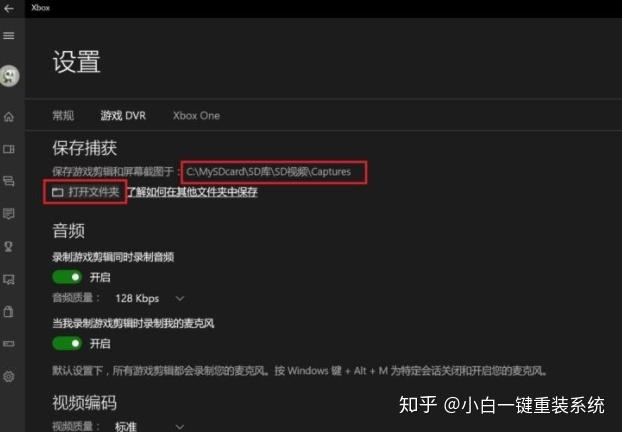622x432 pixels.
Task: Open the messages chat icon in sidebar
Action: 9,182
